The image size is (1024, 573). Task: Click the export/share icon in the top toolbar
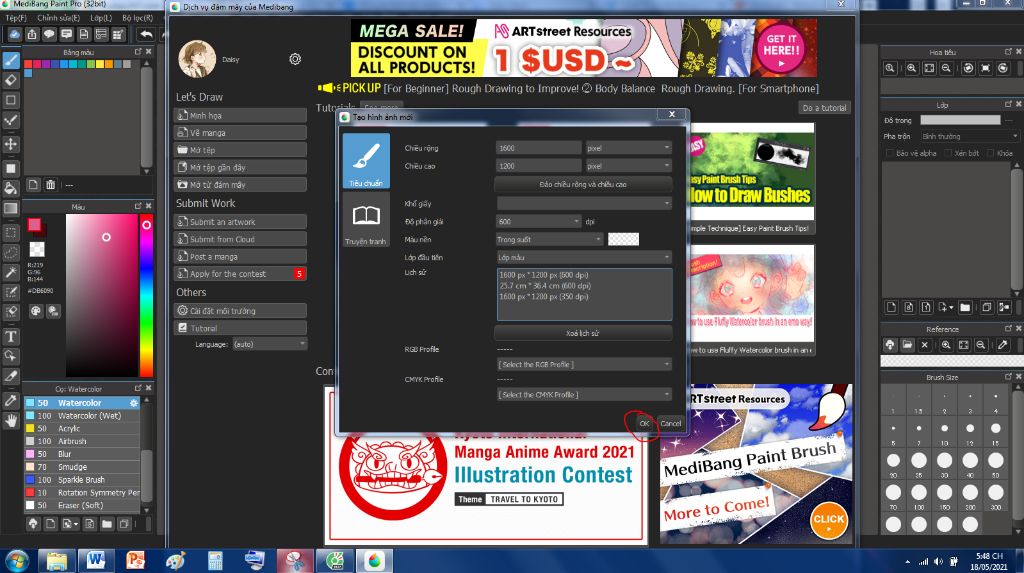[32, 34]
